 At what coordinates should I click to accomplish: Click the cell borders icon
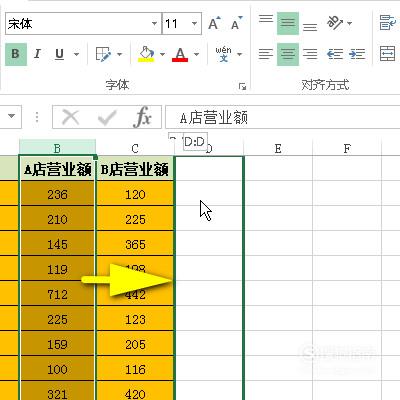pyautogui.click(x=103, y=54)
